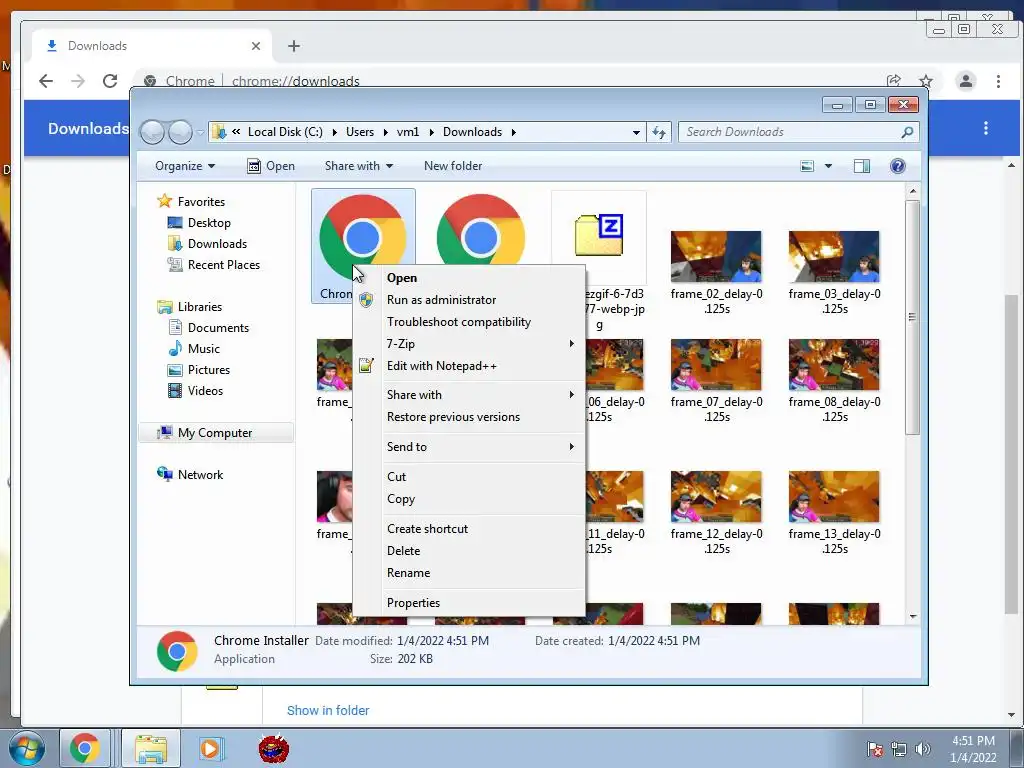This screenshot has width=1024, height=768.
Task: Click Local Disk (C:) in the breadcrumb
Action: pos(285,132)
